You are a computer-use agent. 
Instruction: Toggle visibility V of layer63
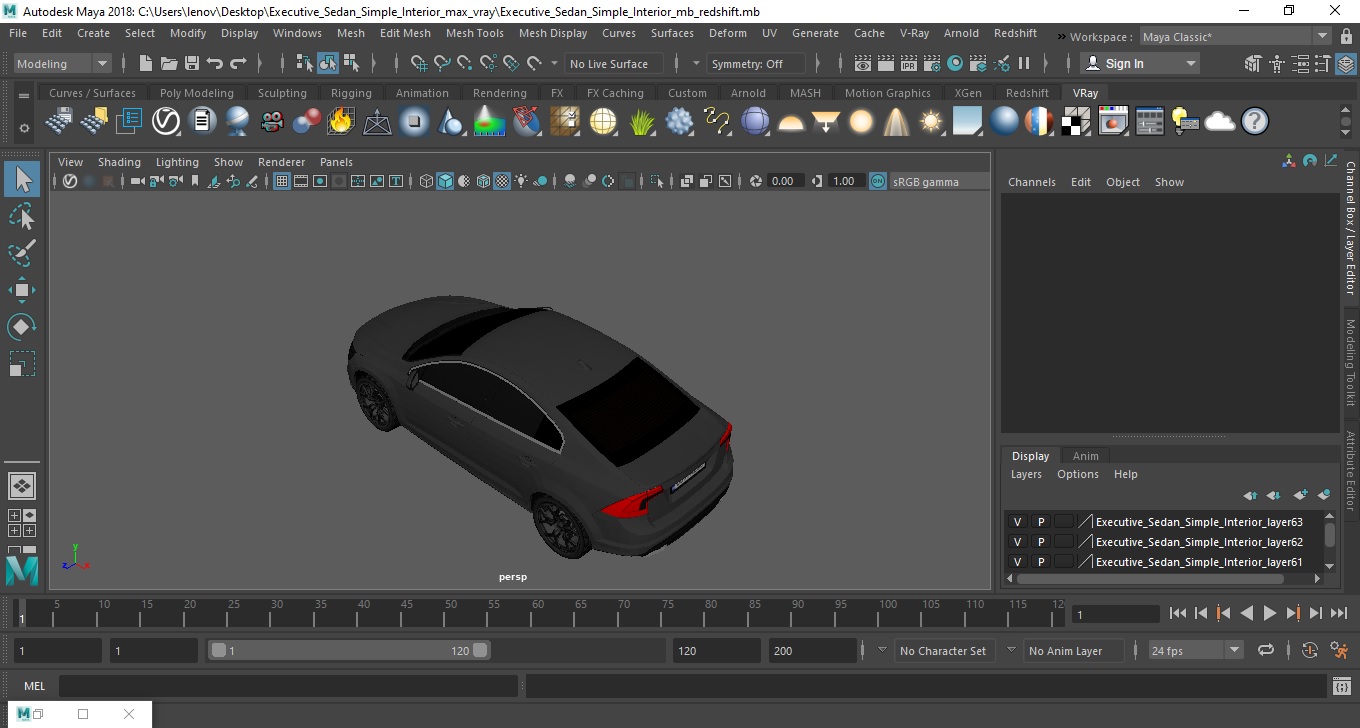1017,522
